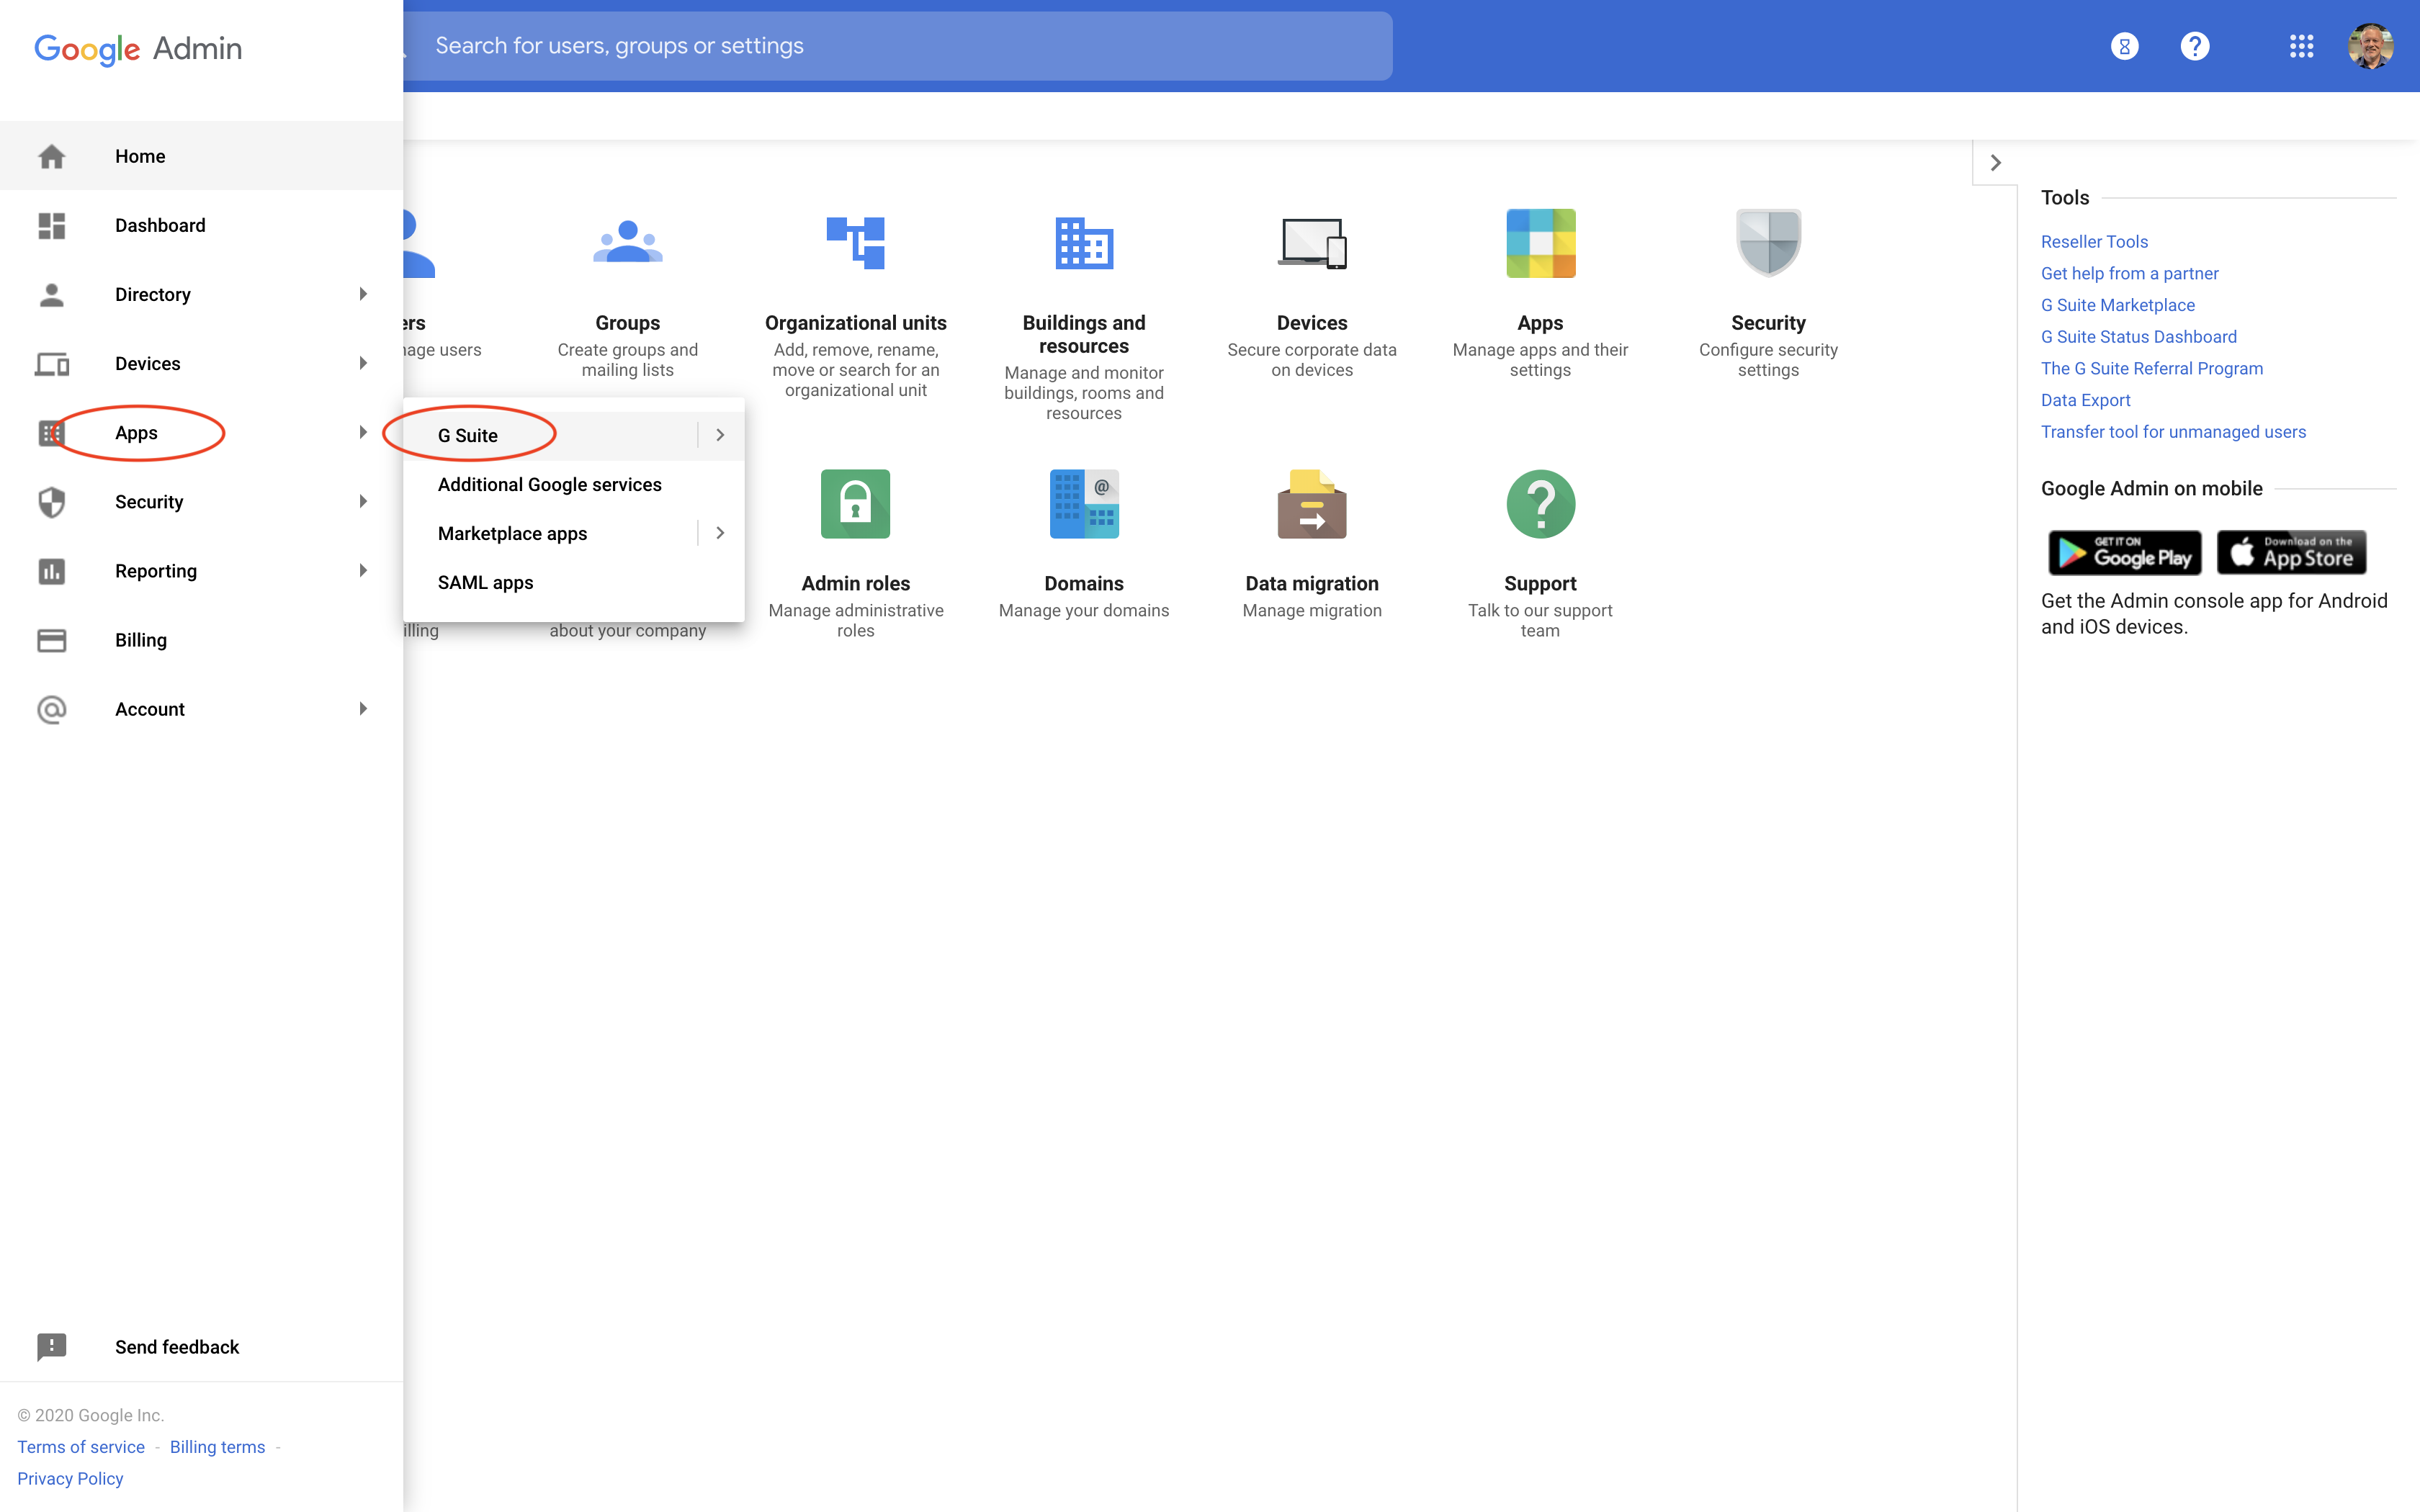Collapse the Tools side panel
The height and width of the screenshot is (1512, 2420).
click(x=1995, y=163)
